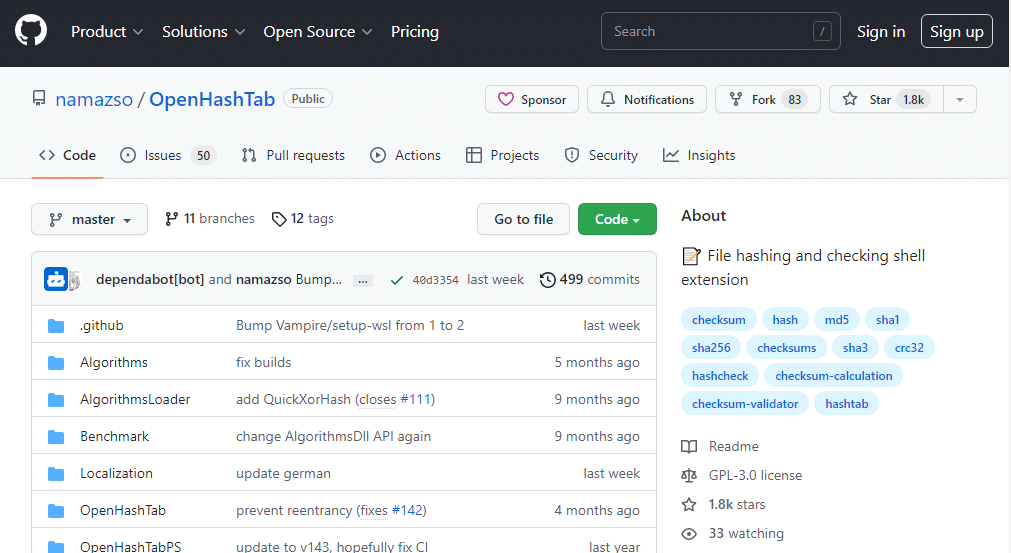Open the Pull requests tab

(293, 156)
